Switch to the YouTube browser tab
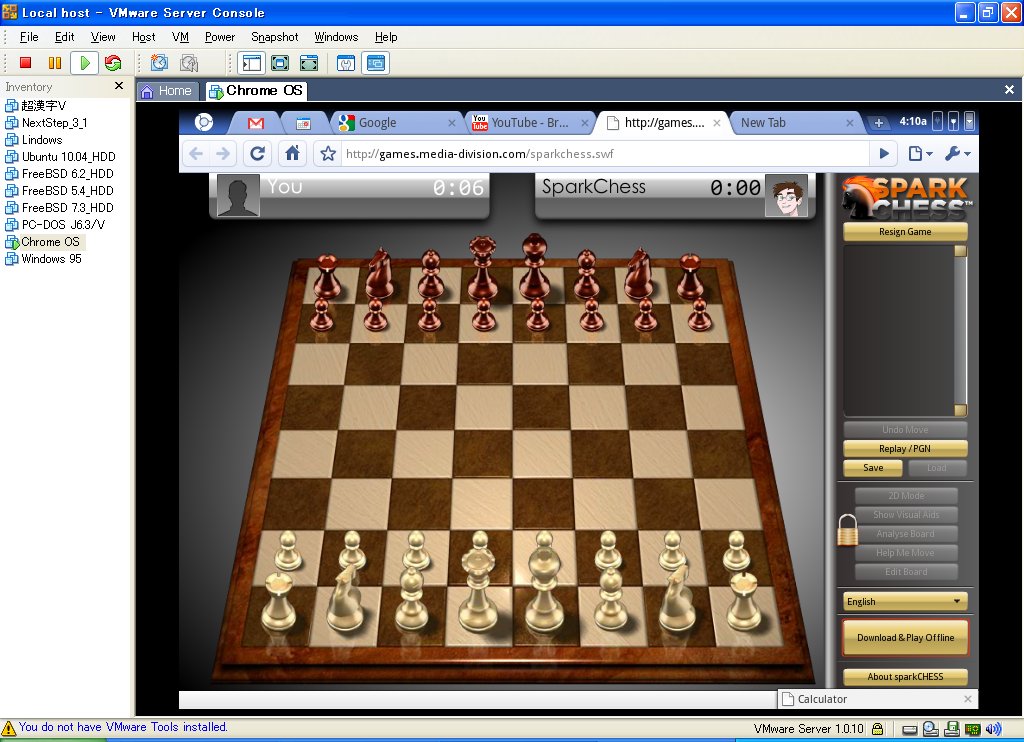Image resolution: width=1024 pixels, height=742 pixels. coord(529,123)
